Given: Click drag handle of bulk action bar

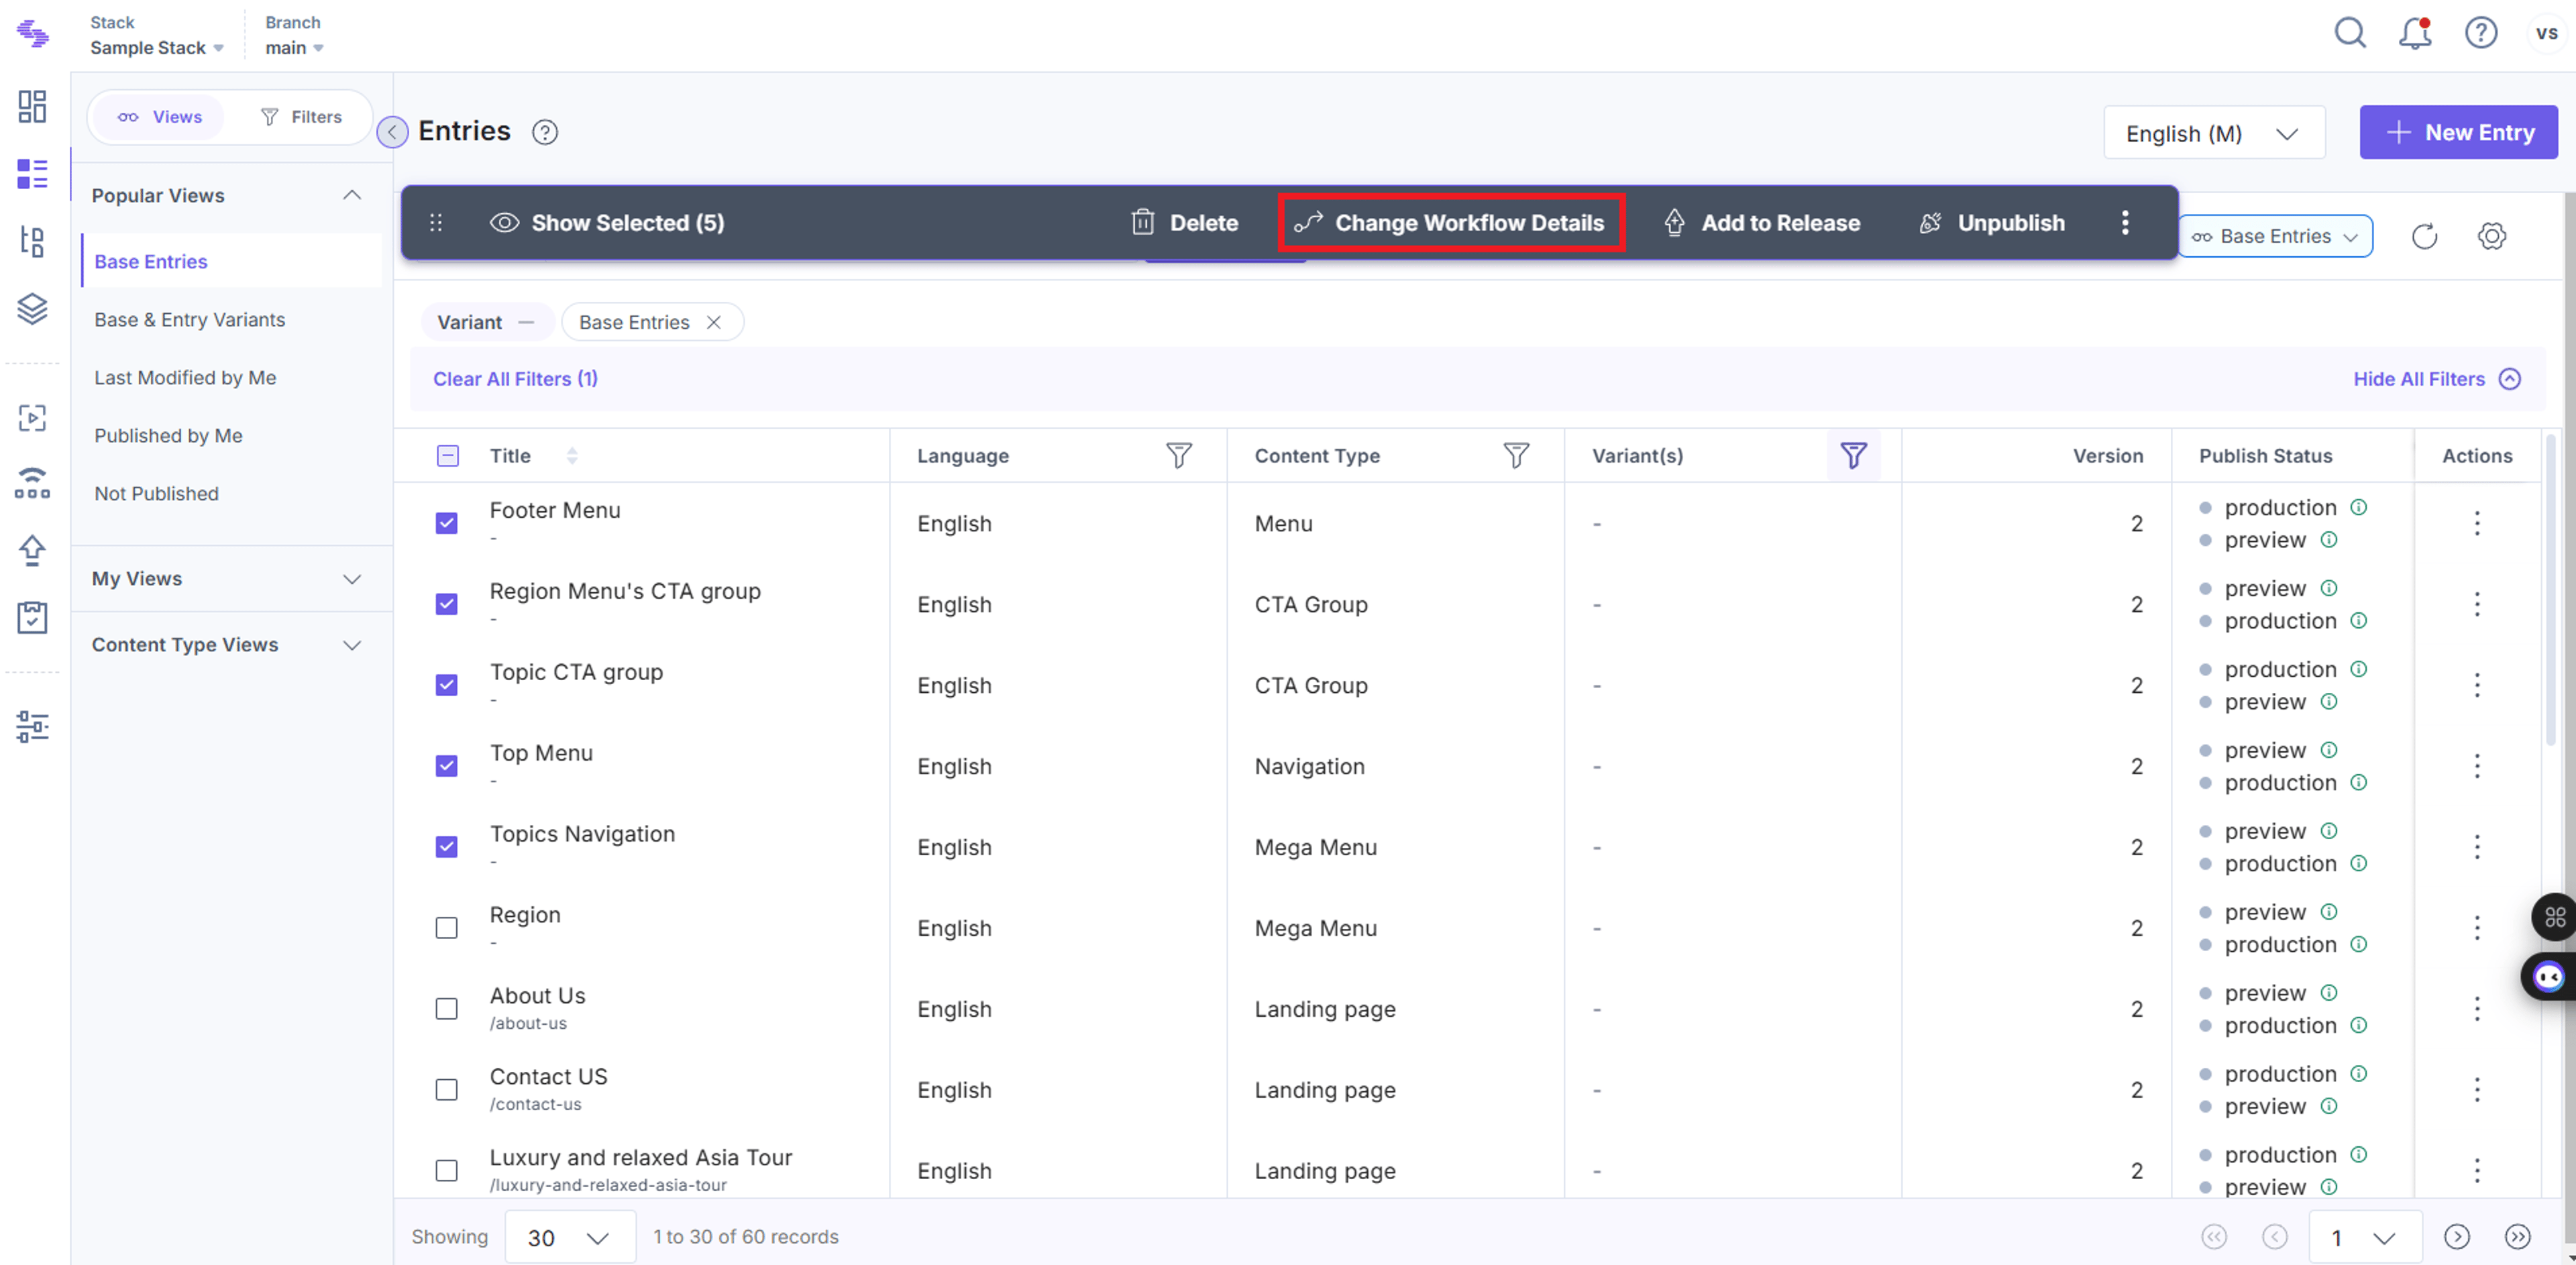Looking at the screenshot, I should tap(436, 223).
